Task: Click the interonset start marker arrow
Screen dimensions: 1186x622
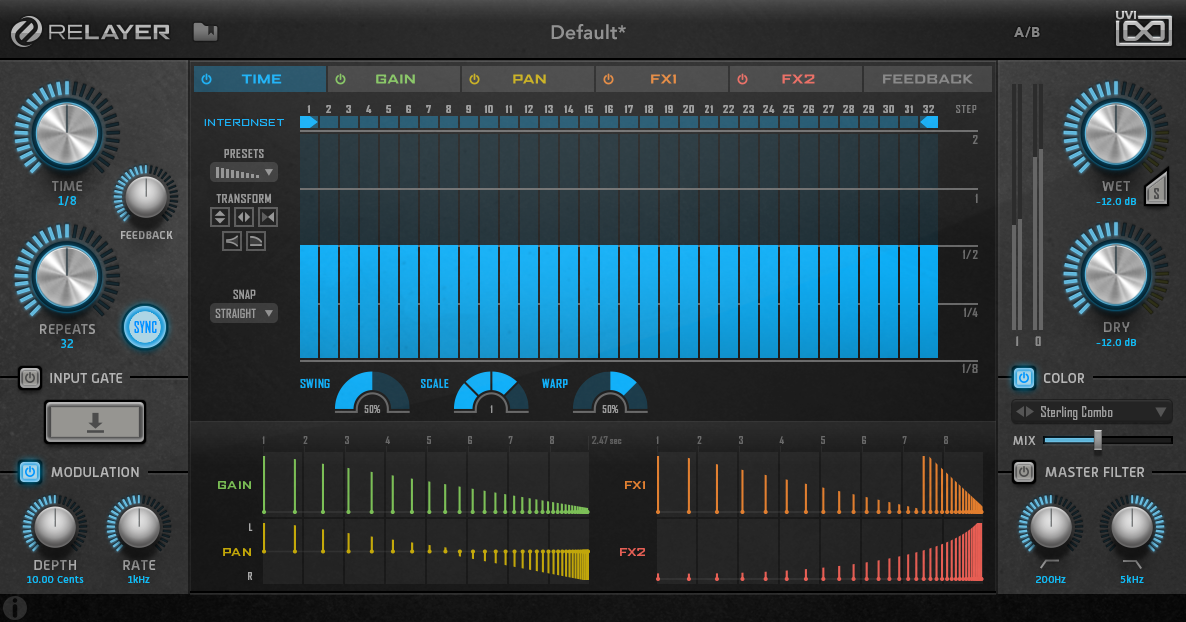Action: pos(309,122)
